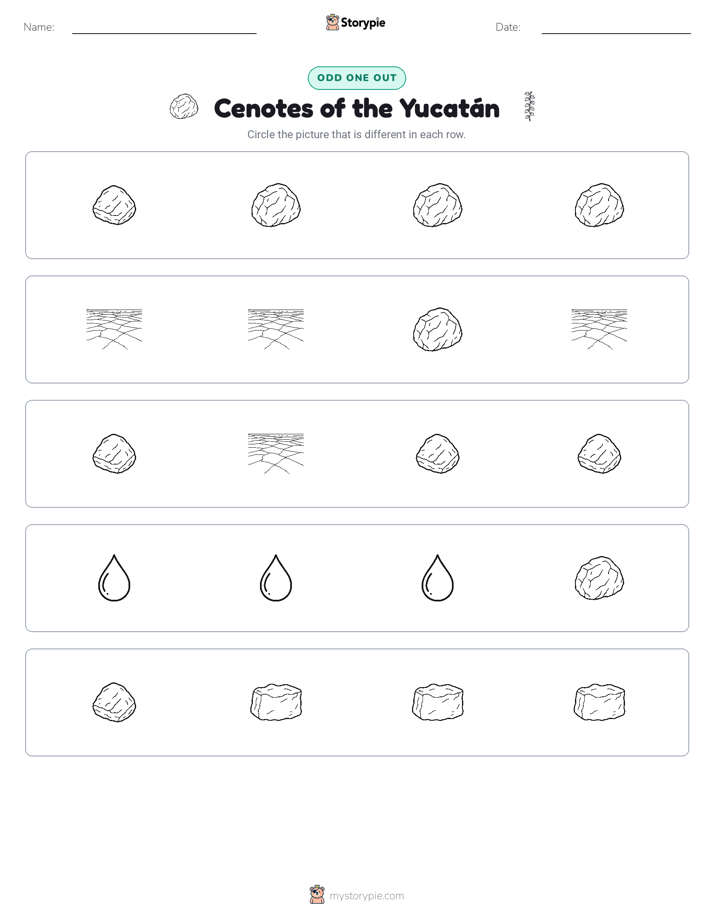The height and width of the screenshot is (924, 714).
Task: Select the smooth stone in row one
Action: point(114,205)
